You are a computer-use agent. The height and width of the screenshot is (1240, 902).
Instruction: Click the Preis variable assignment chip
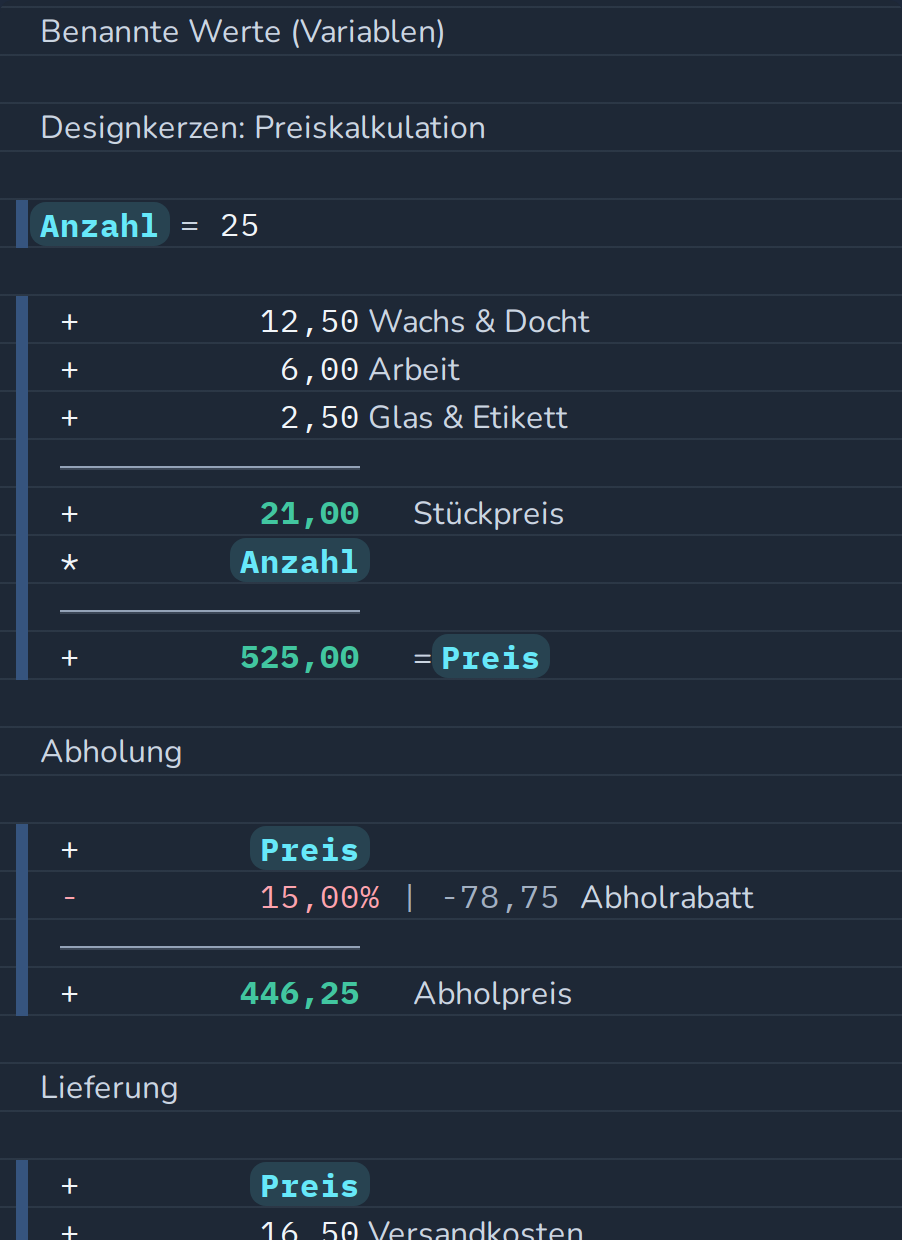[x=491, y=657]
